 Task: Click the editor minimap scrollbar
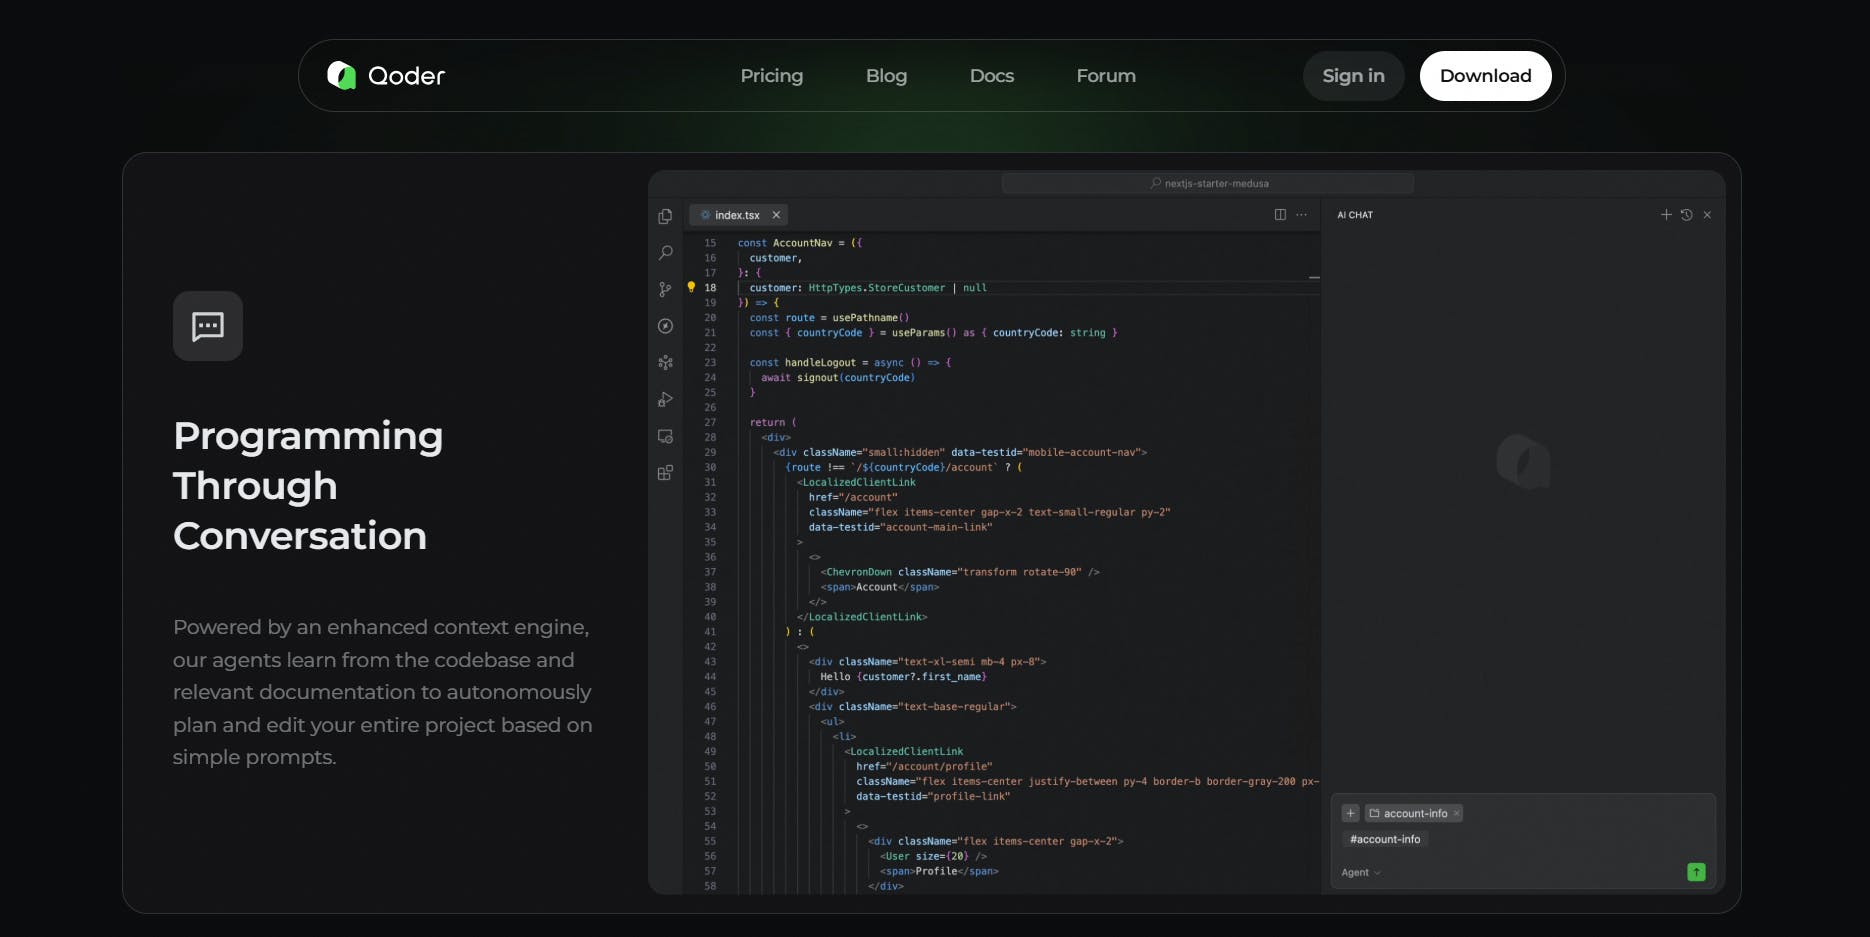[1314, 277]
